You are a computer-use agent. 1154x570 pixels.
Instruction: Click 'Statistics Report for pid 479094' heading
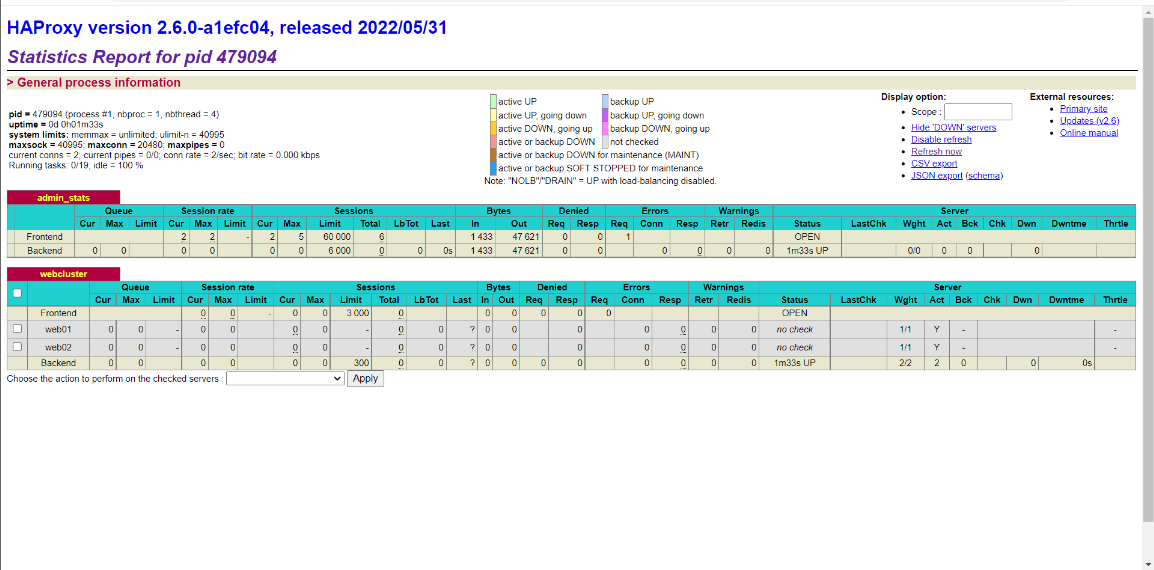142,57
